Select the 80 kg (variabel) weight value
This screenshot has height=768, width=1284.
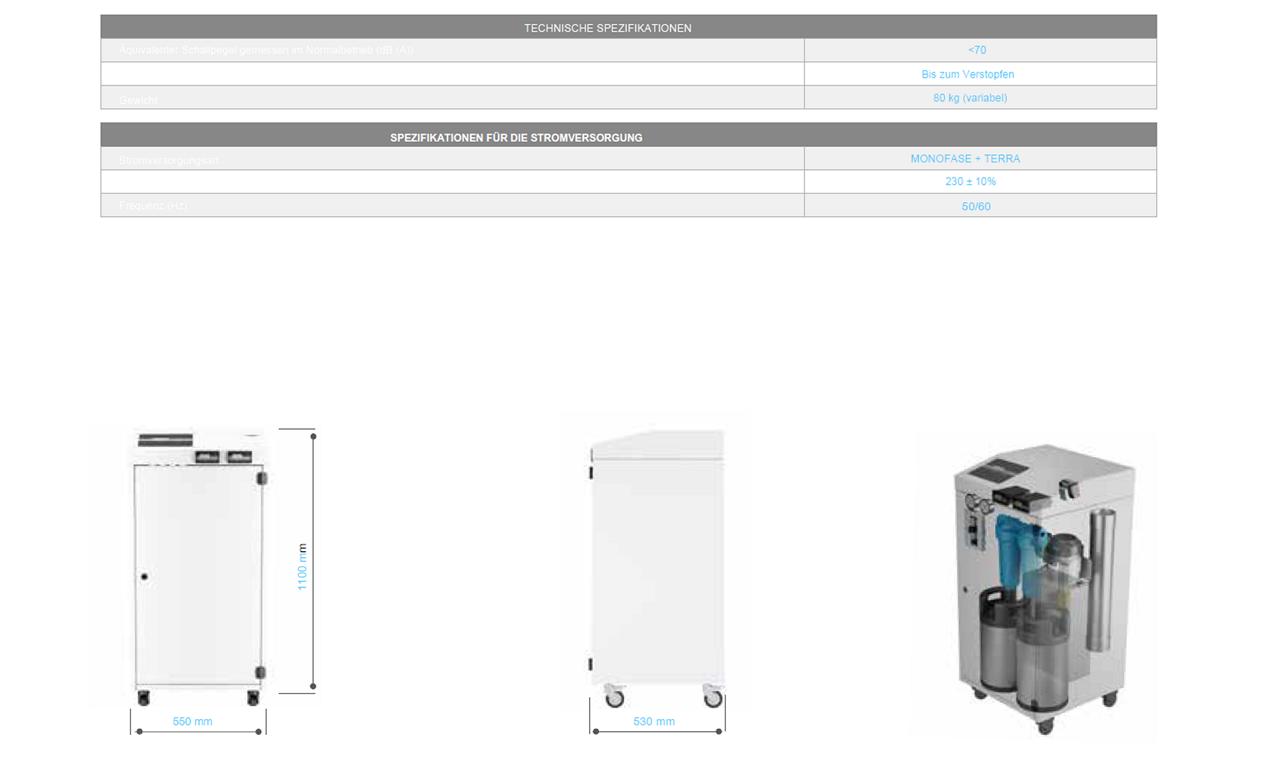pyautogui.click(x=969, y=98)
